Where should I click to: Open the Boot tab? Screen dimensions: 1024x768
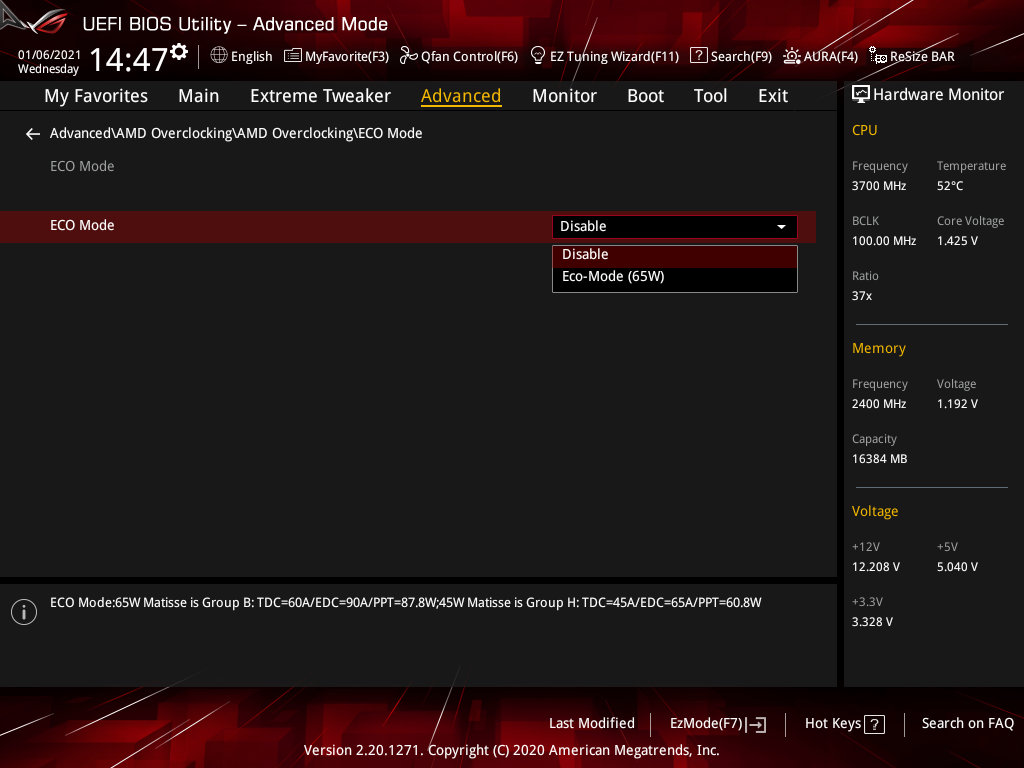645,96
